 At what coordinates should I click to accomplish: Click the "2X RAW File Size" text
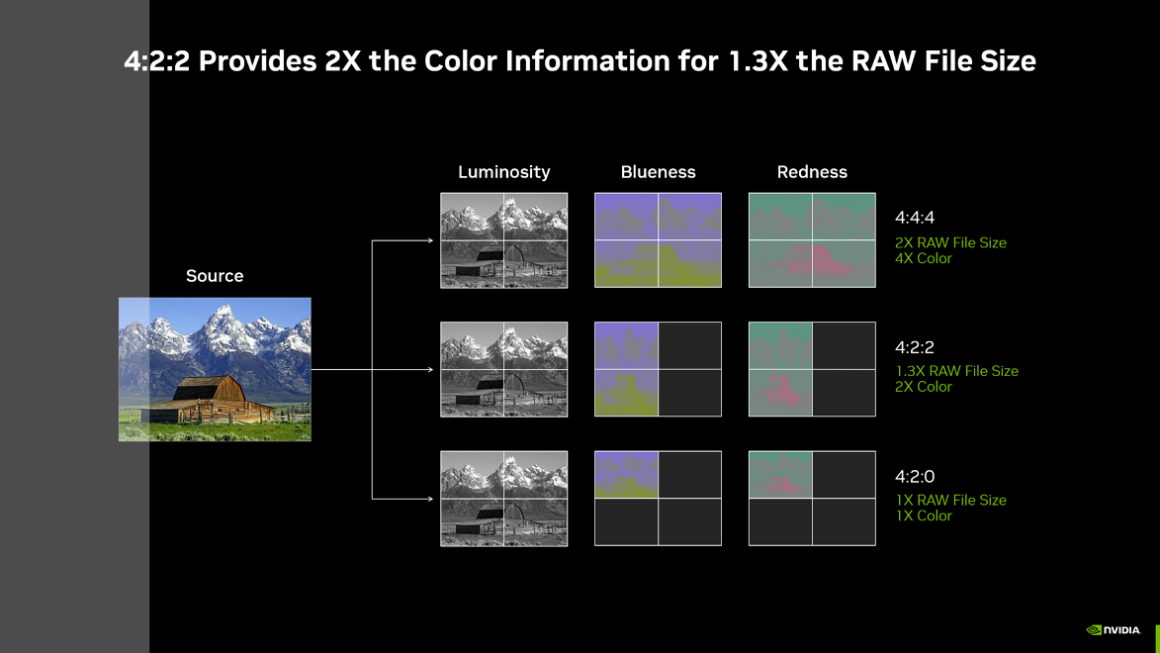click(x=951, y=243)
